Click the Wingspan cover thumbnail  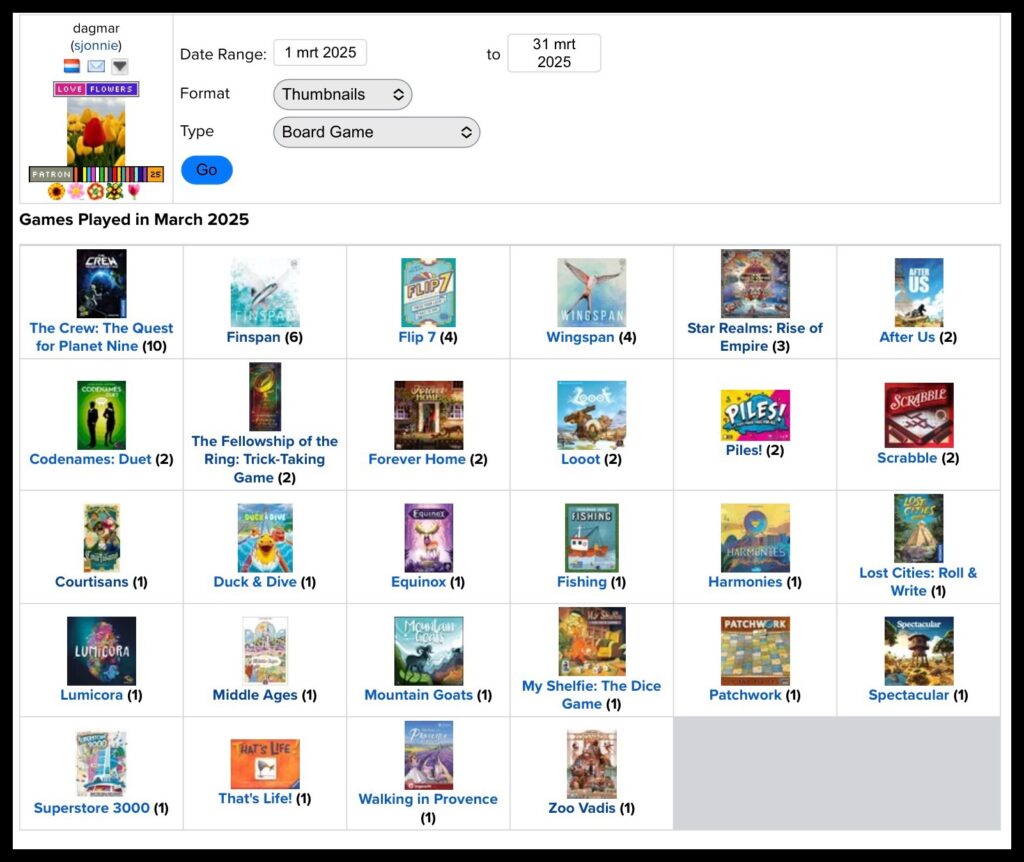pos(591,293)
